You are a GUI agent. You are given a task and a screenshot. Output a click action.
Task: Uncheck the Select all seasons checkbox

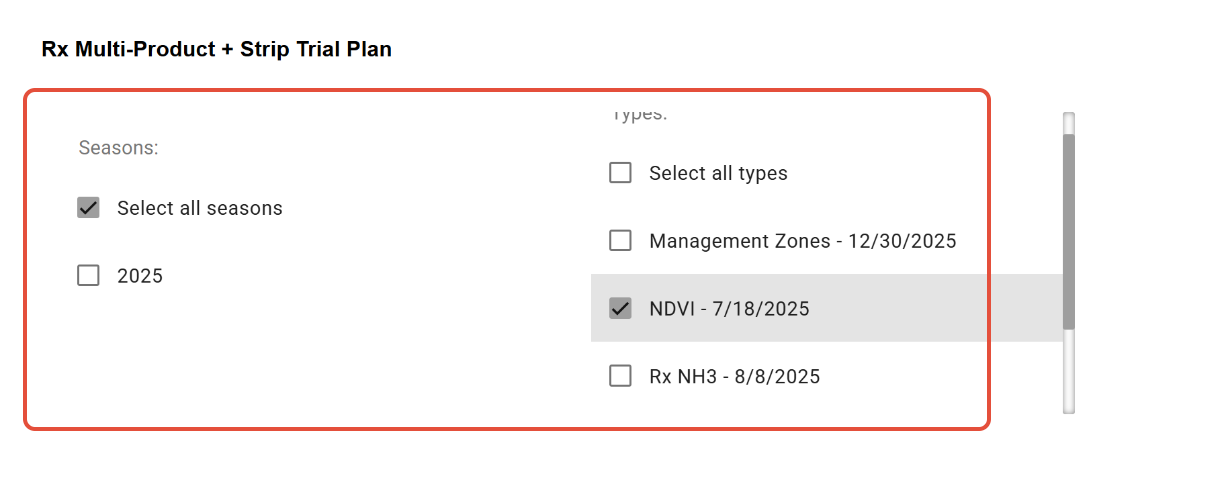click(89, 208)
